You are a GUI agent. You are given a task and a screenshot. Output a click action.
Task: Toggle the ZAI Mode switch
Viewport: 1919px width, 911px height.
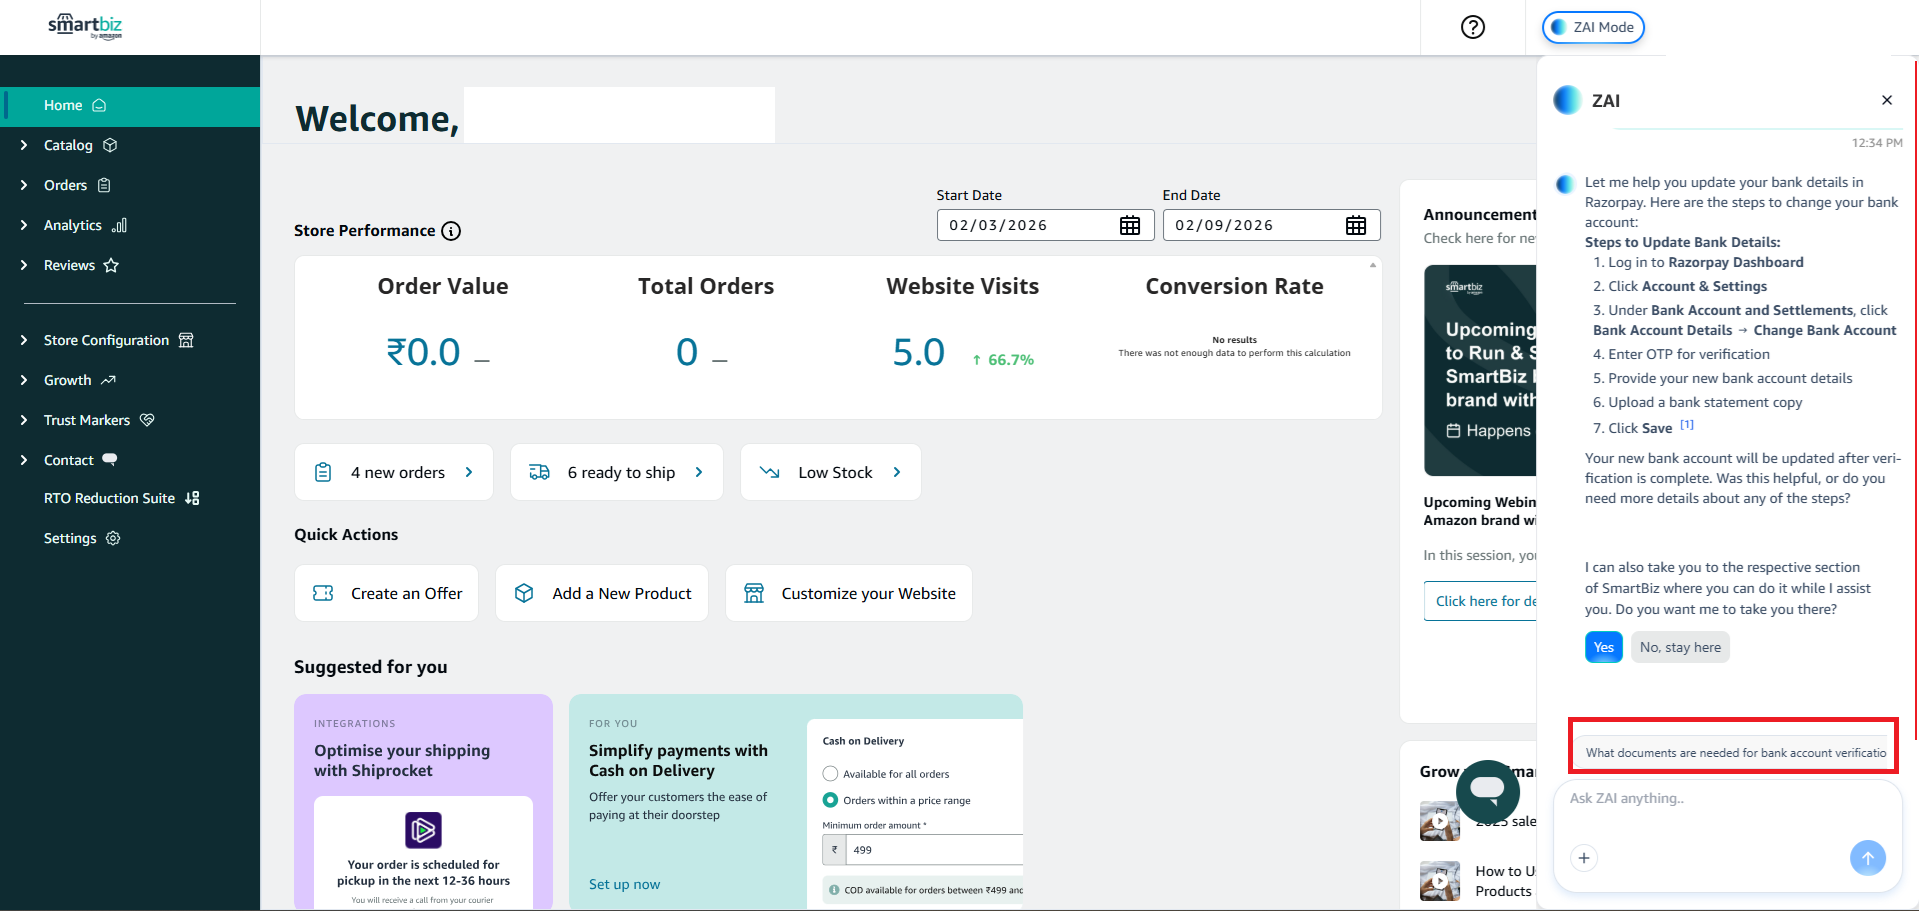point(1592,27)
